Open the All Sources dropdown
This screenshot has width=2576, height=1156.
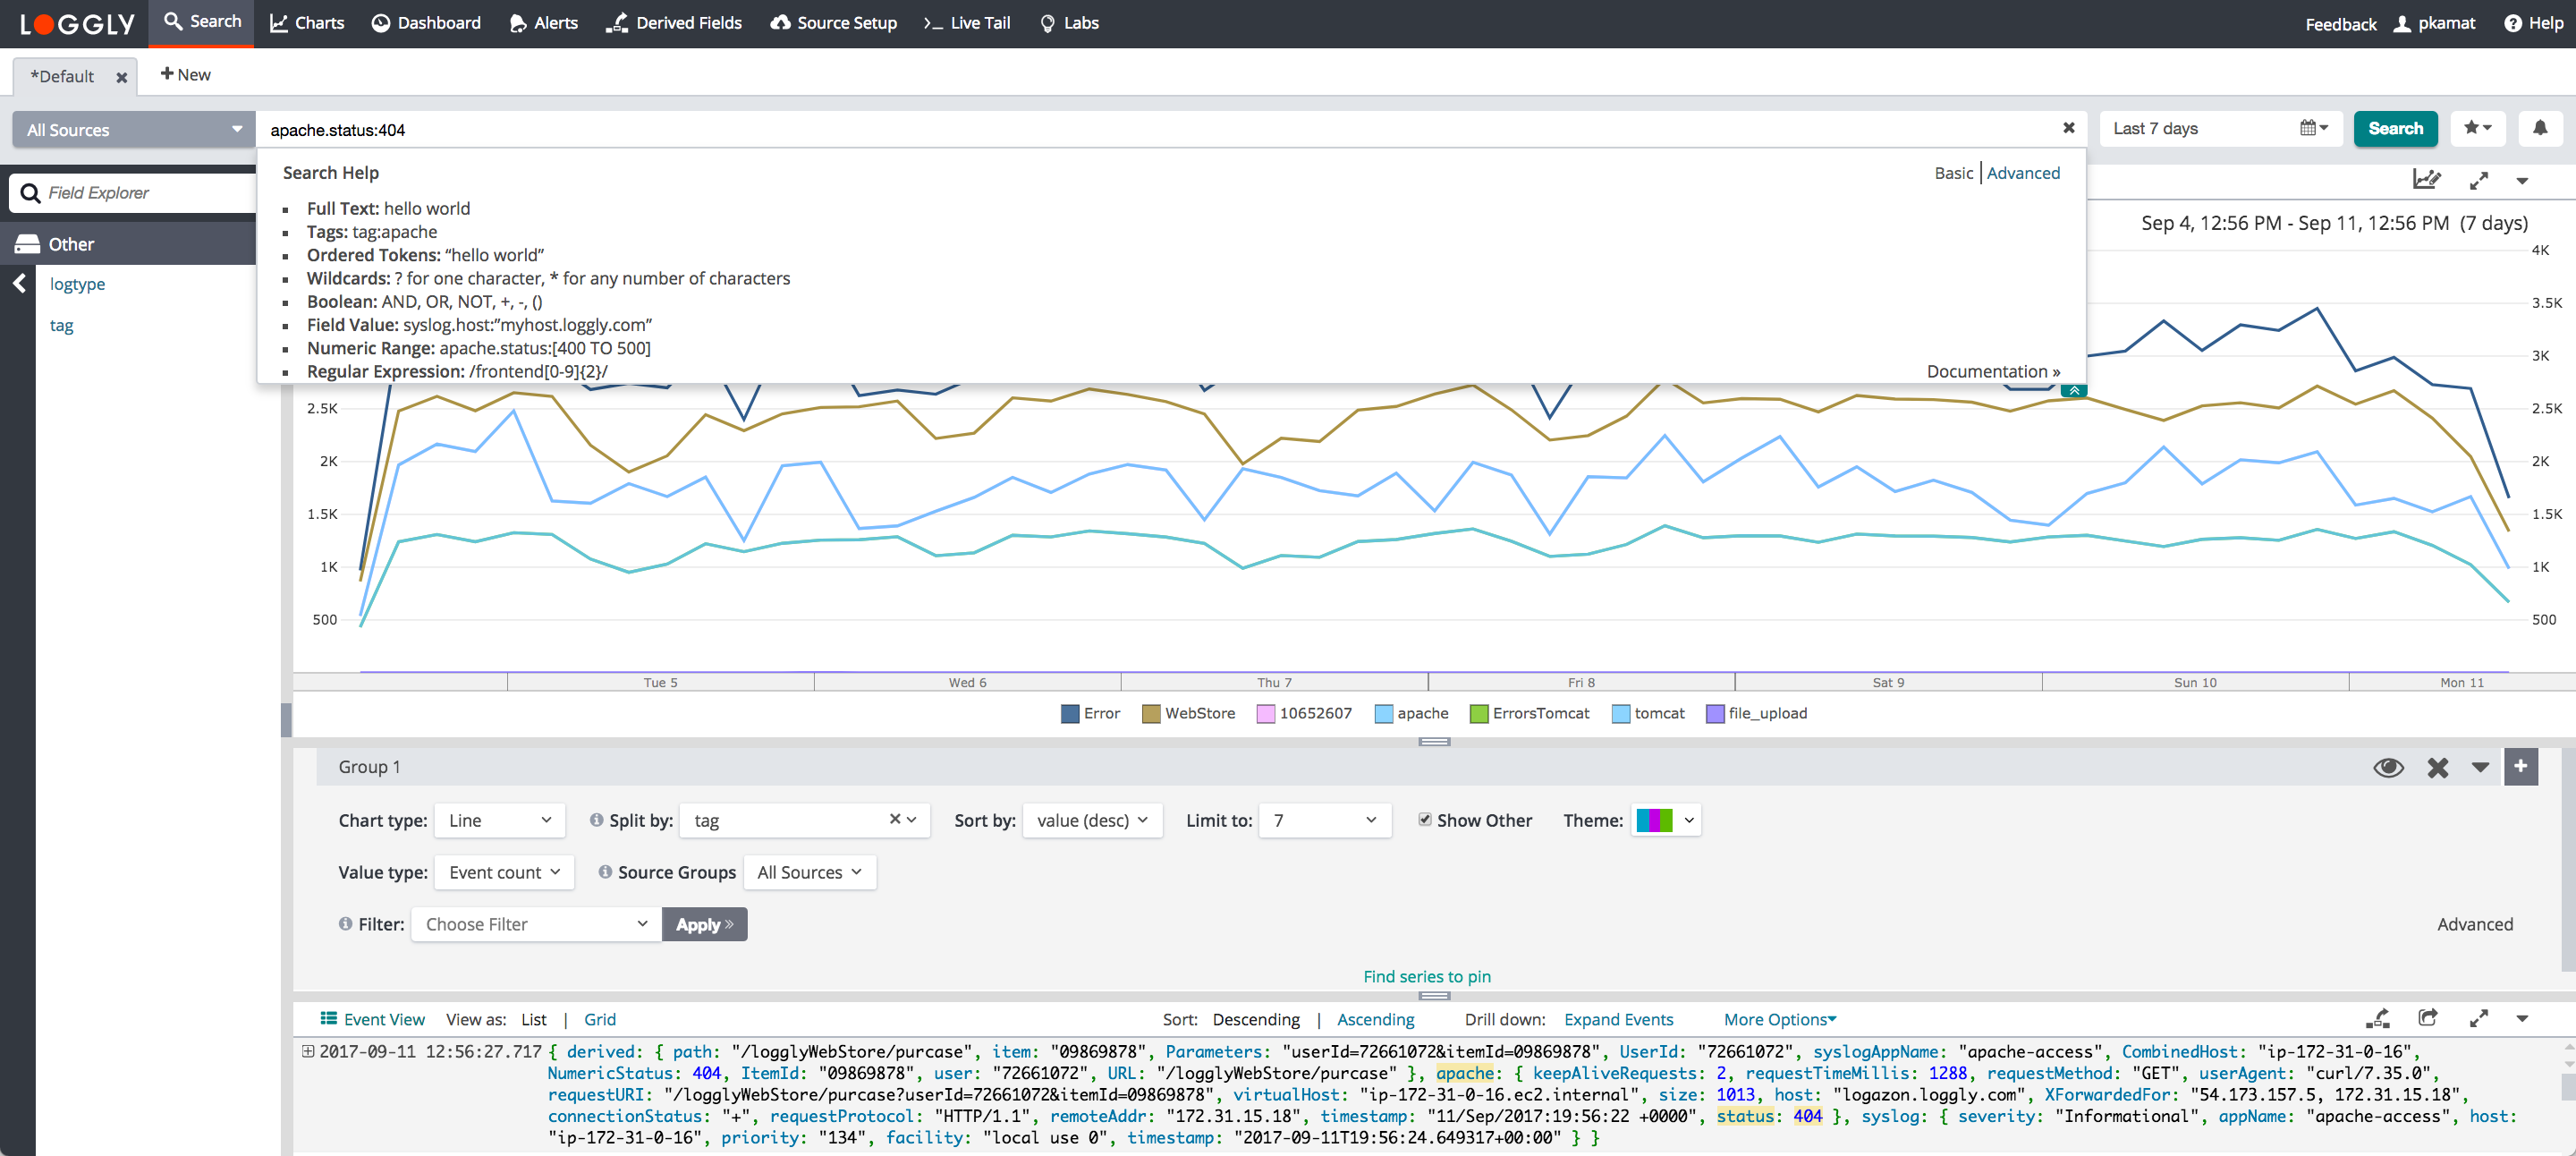133,129
